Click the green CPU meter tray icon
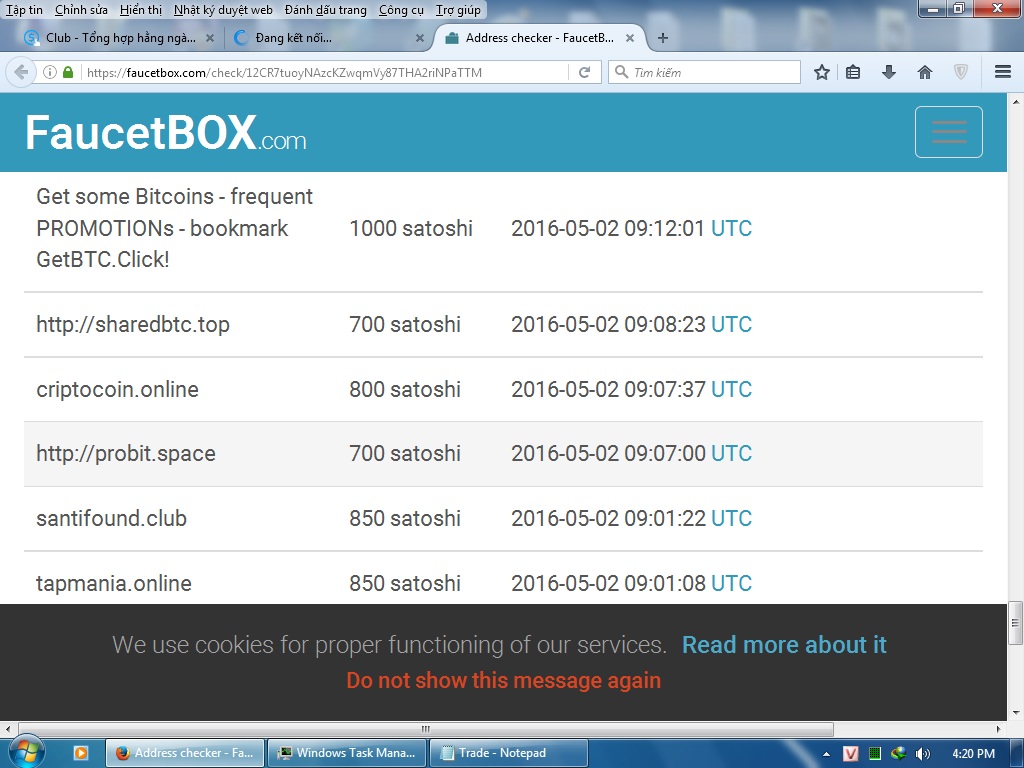Screen dimensions: 1024x768 pyautogui.click(x=874, y=754)
